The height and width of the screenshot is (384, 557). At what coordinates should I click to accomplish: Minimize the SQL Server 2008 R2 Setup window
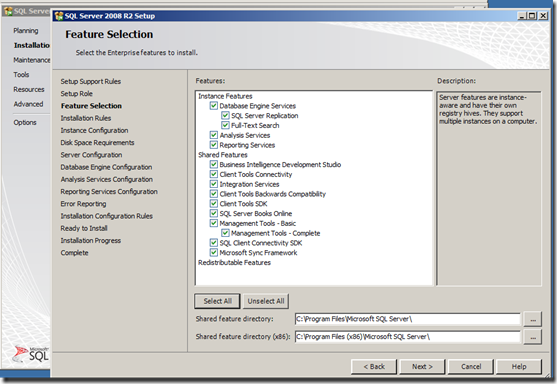[522, 16]
